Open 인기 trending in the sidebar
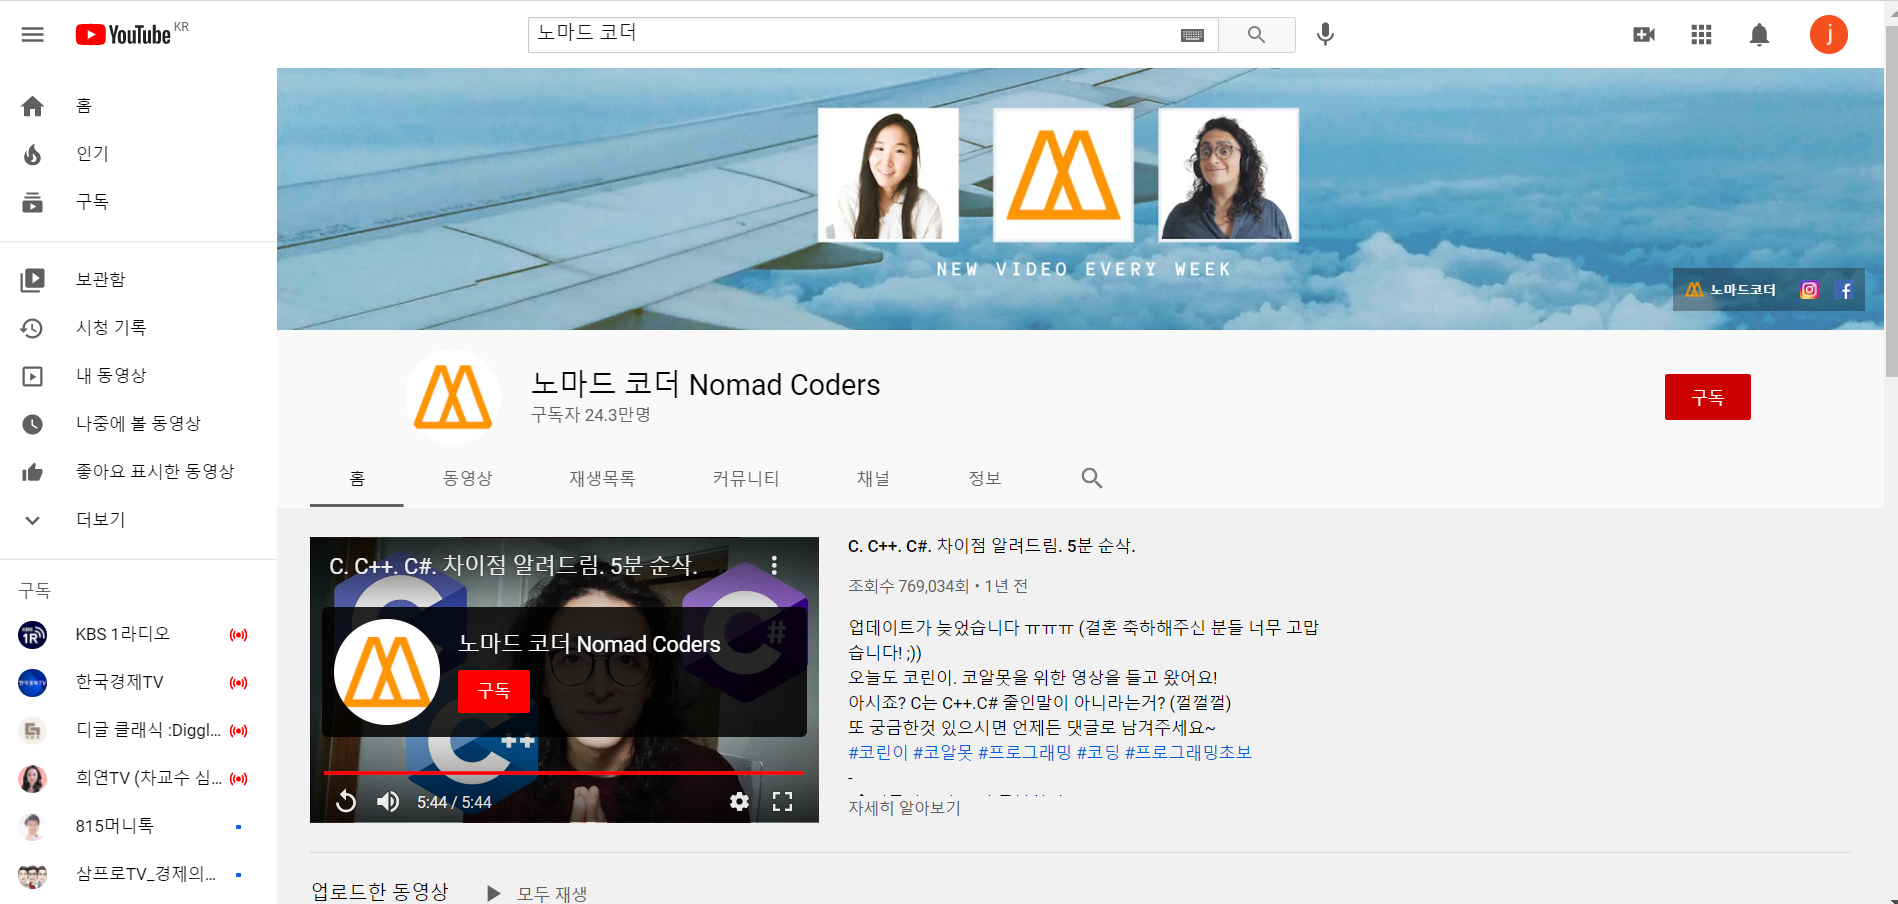1898x904 pixels. click(138, 154)
